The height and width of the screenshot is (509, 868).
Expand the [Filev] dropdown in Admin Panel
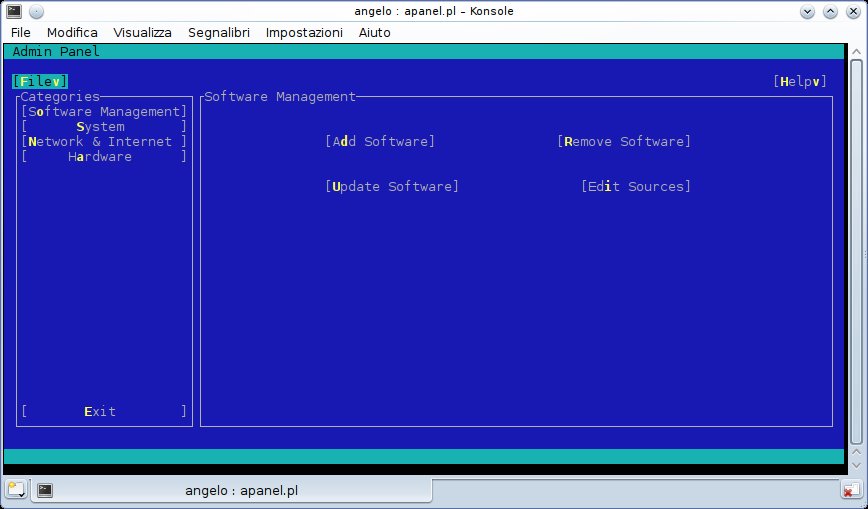click(40, 81)
